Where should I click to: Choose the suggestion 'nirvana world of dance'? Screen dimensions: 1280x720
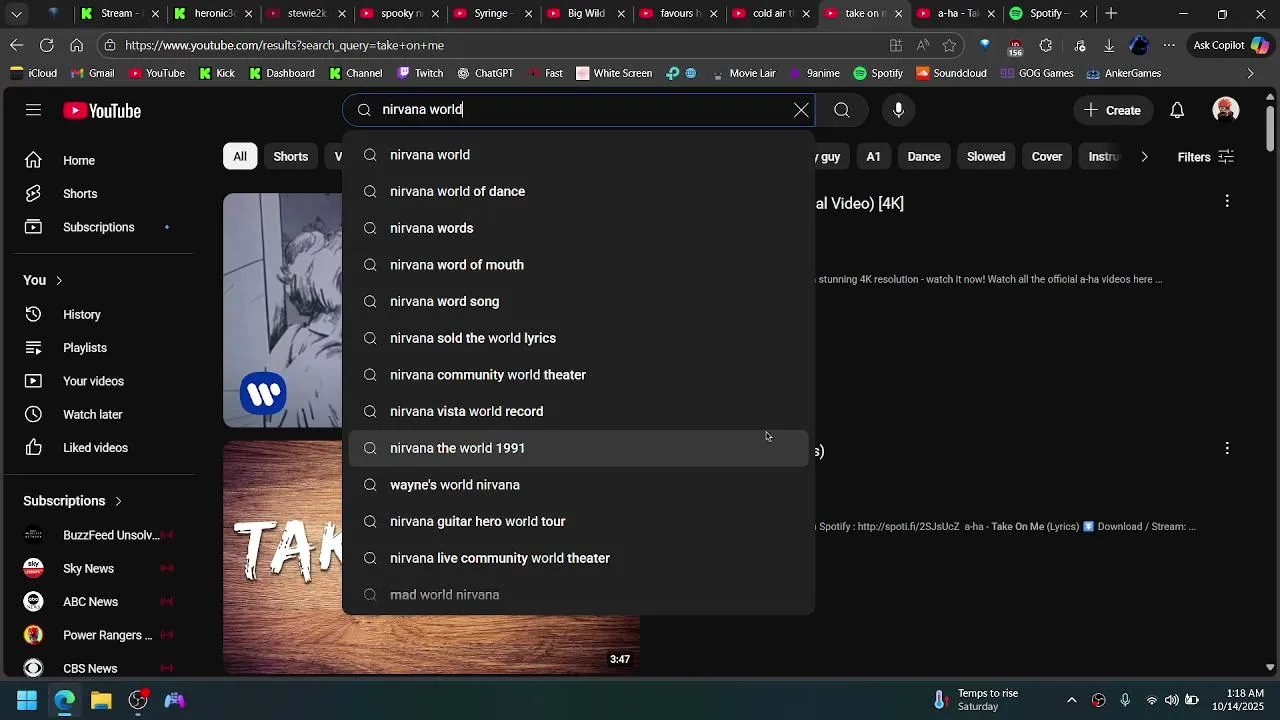(579, 191)
